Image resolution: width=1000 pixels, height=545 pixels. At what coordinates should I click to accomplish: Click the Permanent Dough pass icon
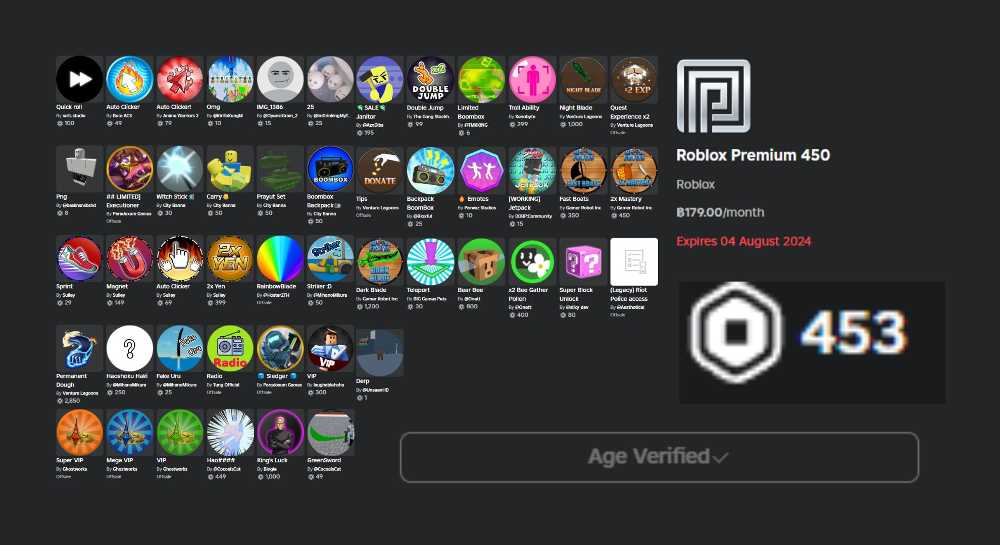click(79, 349)
